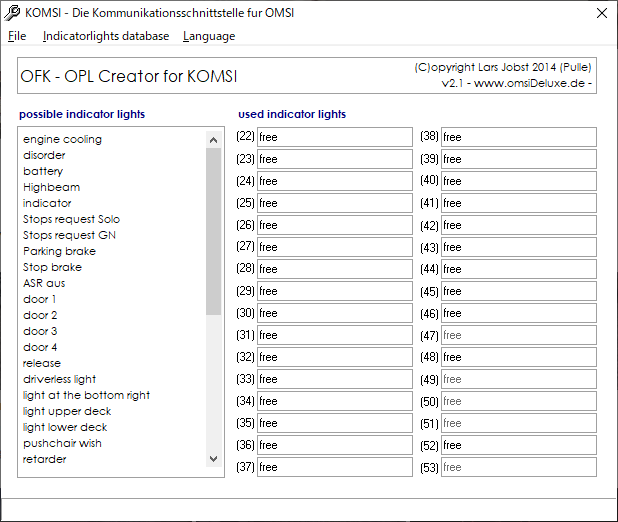Click the field for indicator light (32)
This screenshot has height=522, width=618.
(335, 357)
